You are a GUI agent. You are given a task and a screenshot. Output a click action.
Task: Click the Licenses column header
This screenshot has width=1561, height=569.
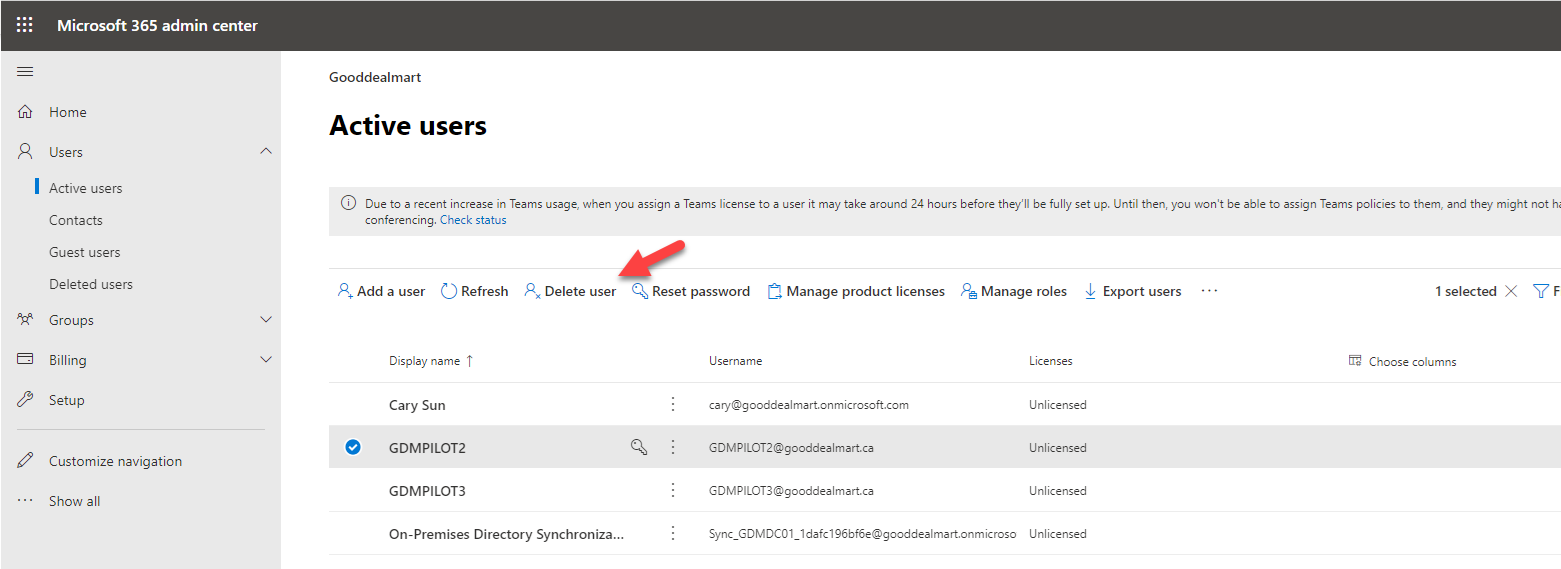click(1050, 361)
